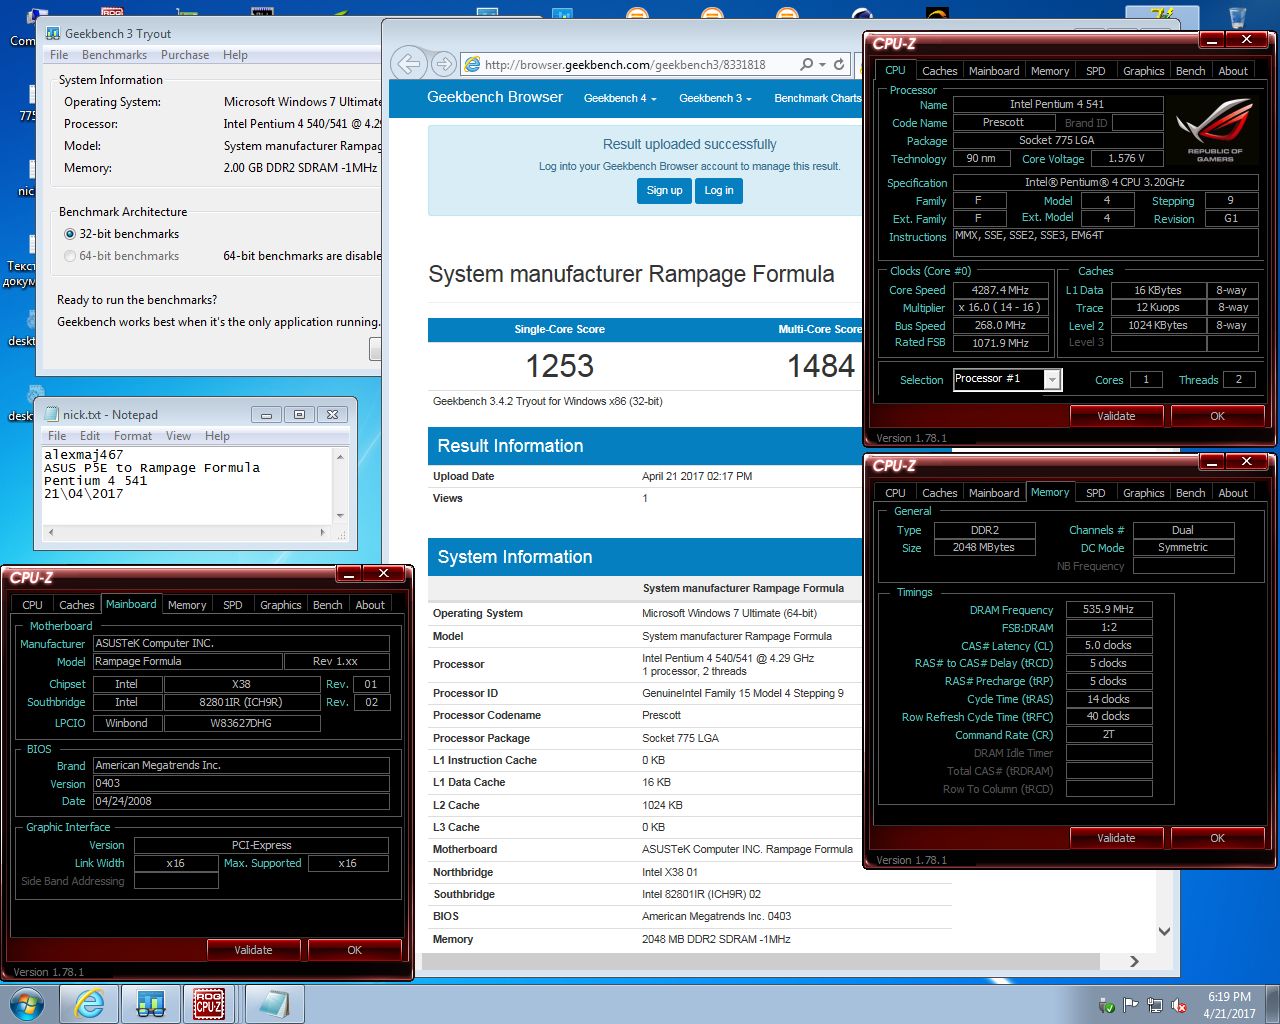
Task: Select 32-bit benchmarks option
Action: [x=70, y=234]
